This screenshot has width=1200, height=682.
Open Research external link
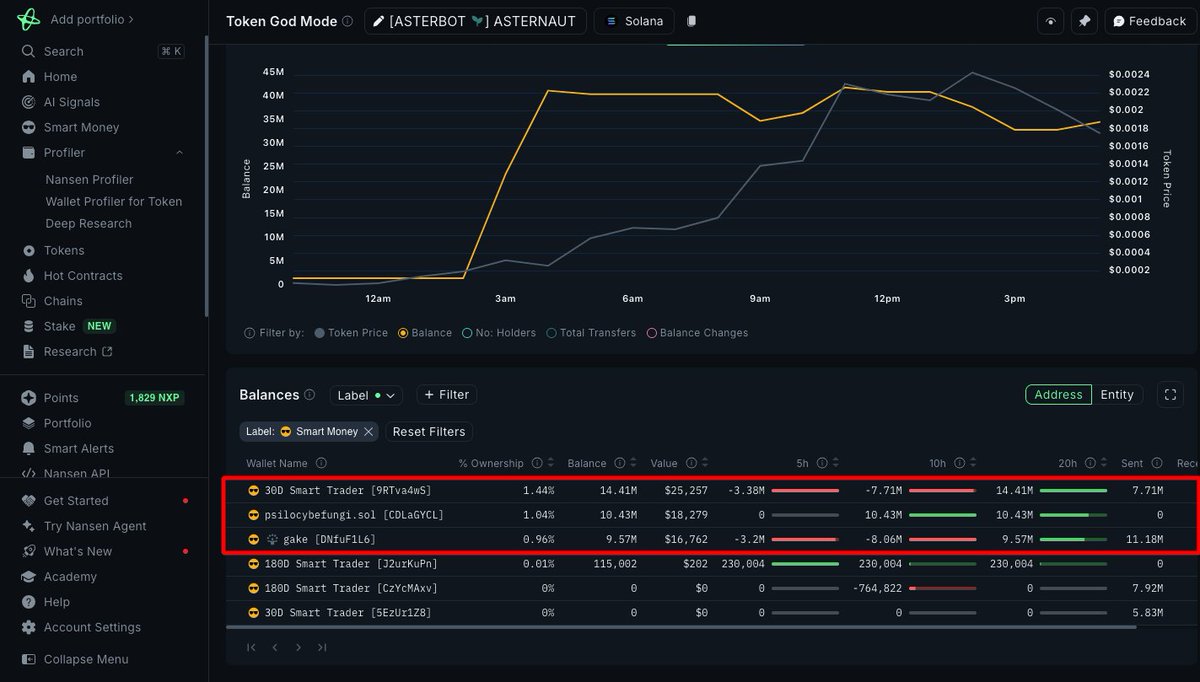point(78,352)
